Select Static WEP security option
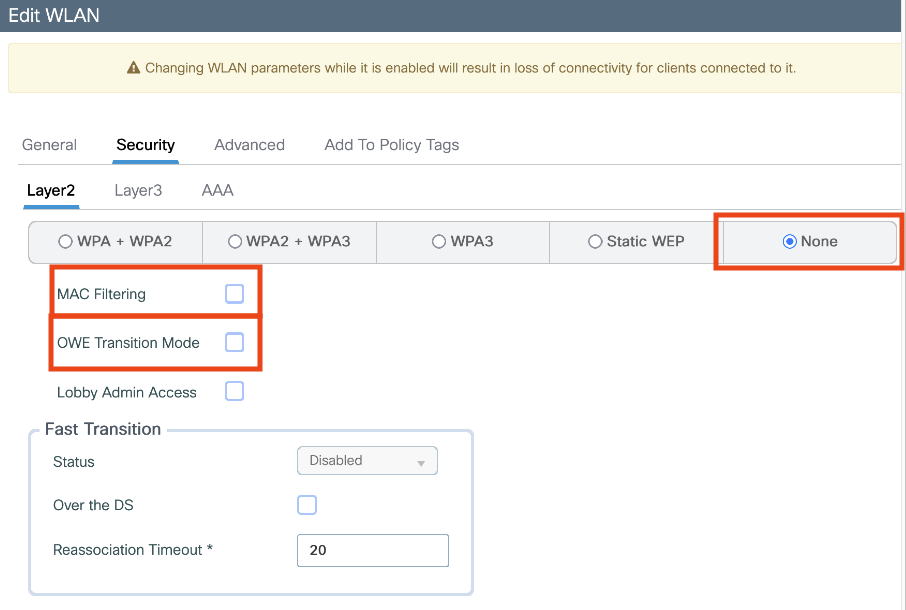The width and height of the screenshot is (906, 610). click(x=595, y=242)
